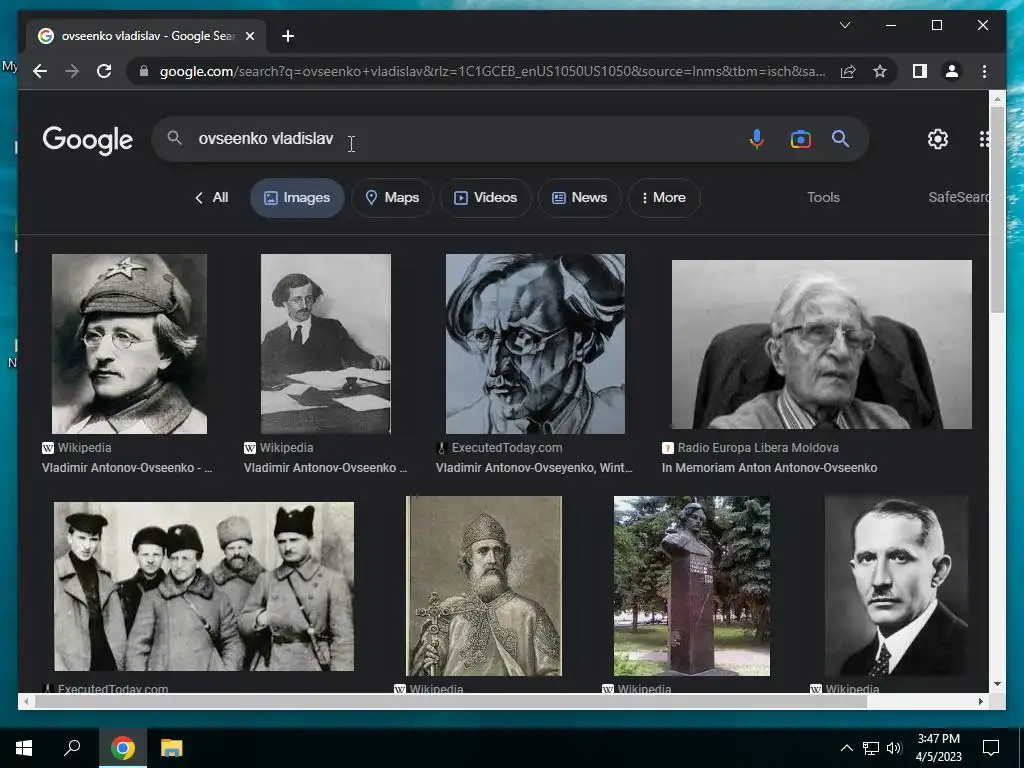
Task: Open the bust monument photo
Action: [692, 586]
